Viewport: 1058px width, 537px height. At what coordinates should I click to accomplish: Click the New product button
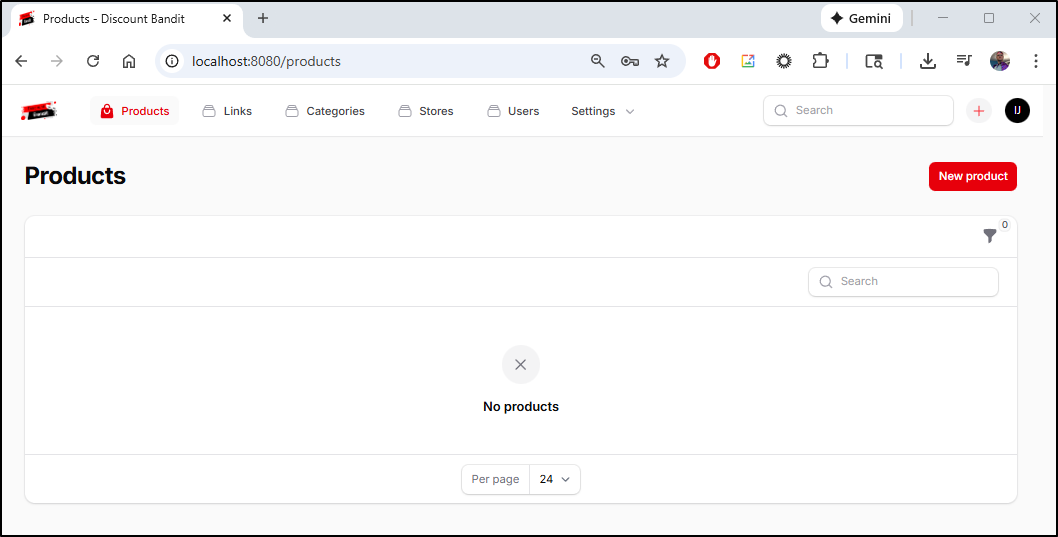(972, 176)
